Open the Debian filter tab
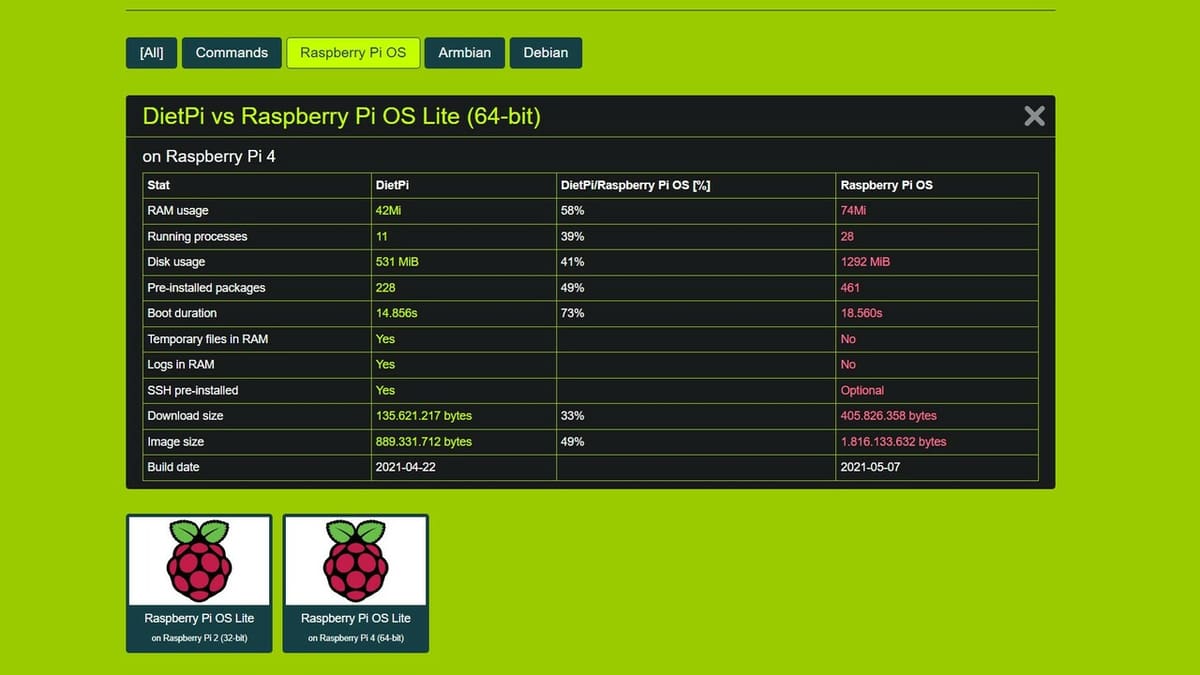The image size is (1200, 675). tap(546, 53)
